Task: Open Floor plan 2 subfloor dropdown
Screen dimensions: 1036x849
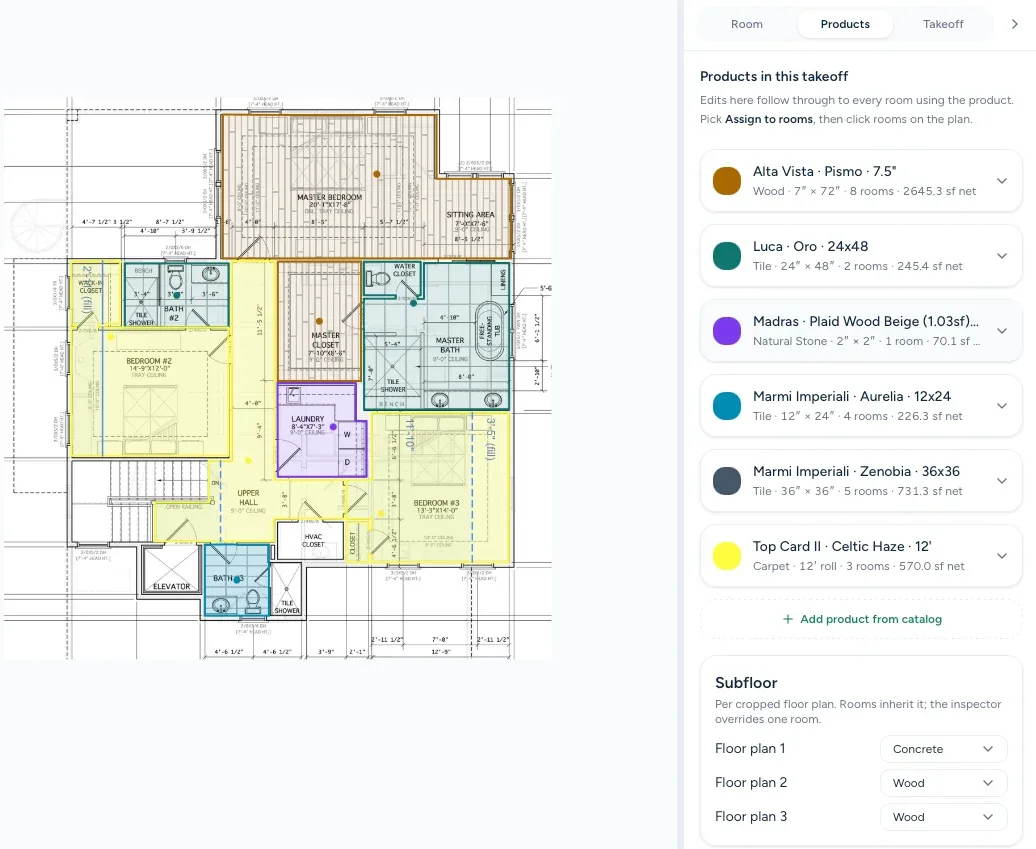Action: (x=943, y=783)
